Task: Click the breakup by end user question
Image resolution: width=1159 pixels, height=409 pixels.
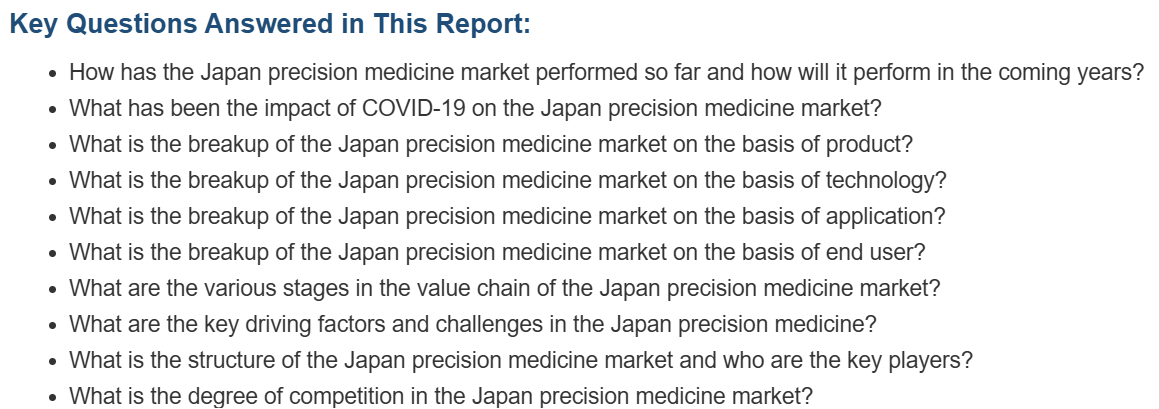Action: tap(497, 252)
